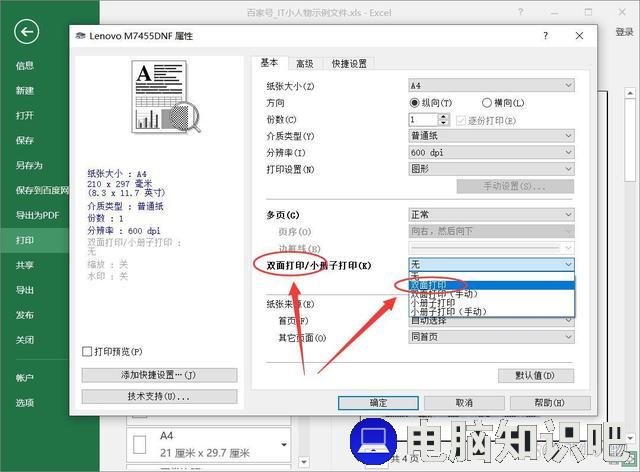The image size is (640, 472).
Task: Select the 横向 orientation radio button
Action: (x=487, y=102)
